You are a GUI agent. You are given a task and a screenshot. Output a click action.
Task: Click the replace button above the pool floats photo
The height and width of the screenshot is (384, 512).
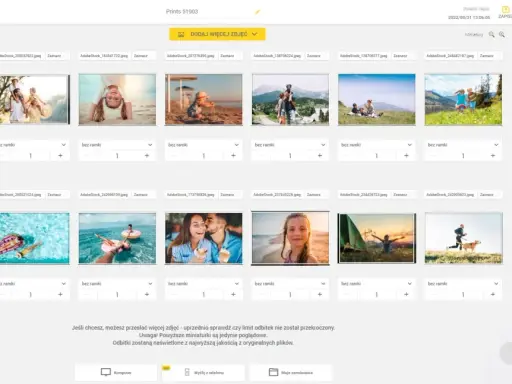point(54,194)
